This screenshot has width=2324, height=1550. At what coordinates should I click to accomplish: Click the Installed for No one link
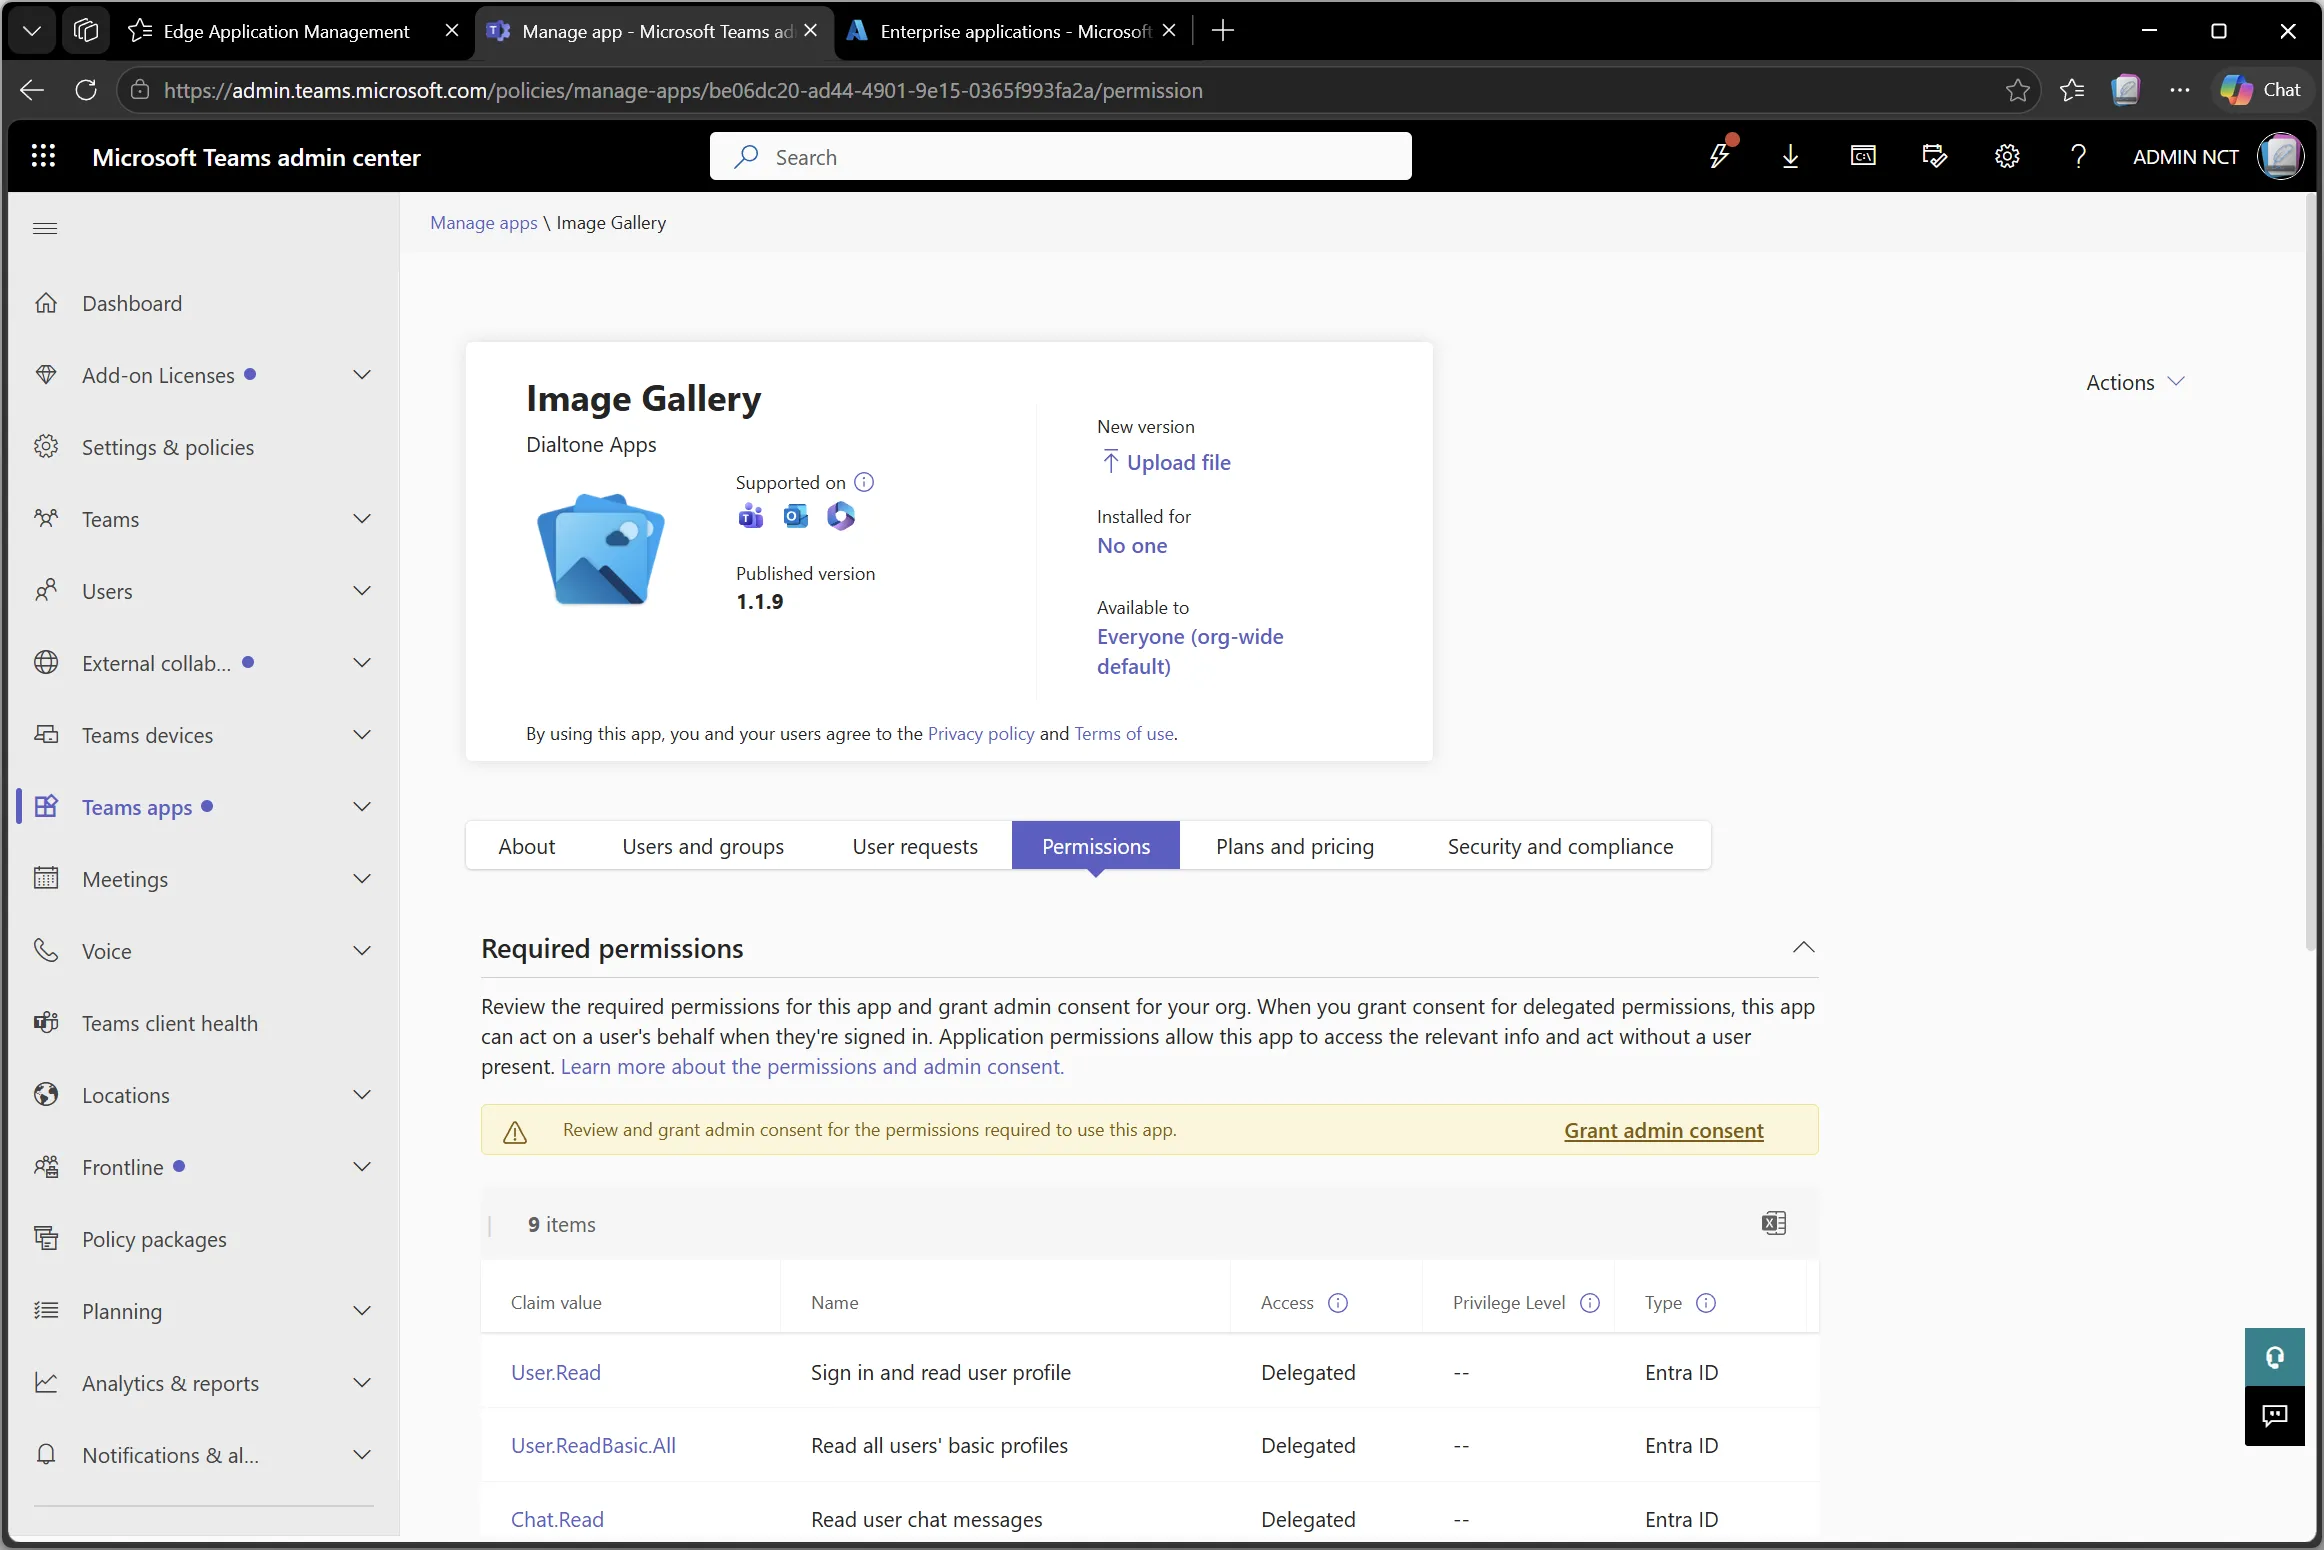[1132, 545]
